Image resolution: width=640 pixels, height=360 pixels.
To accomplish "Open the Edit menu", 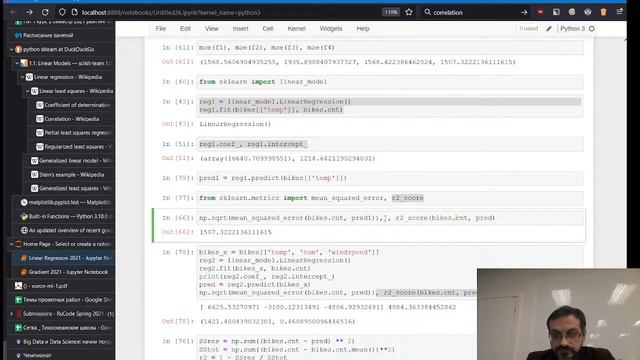I will click(x=185, y=29).
